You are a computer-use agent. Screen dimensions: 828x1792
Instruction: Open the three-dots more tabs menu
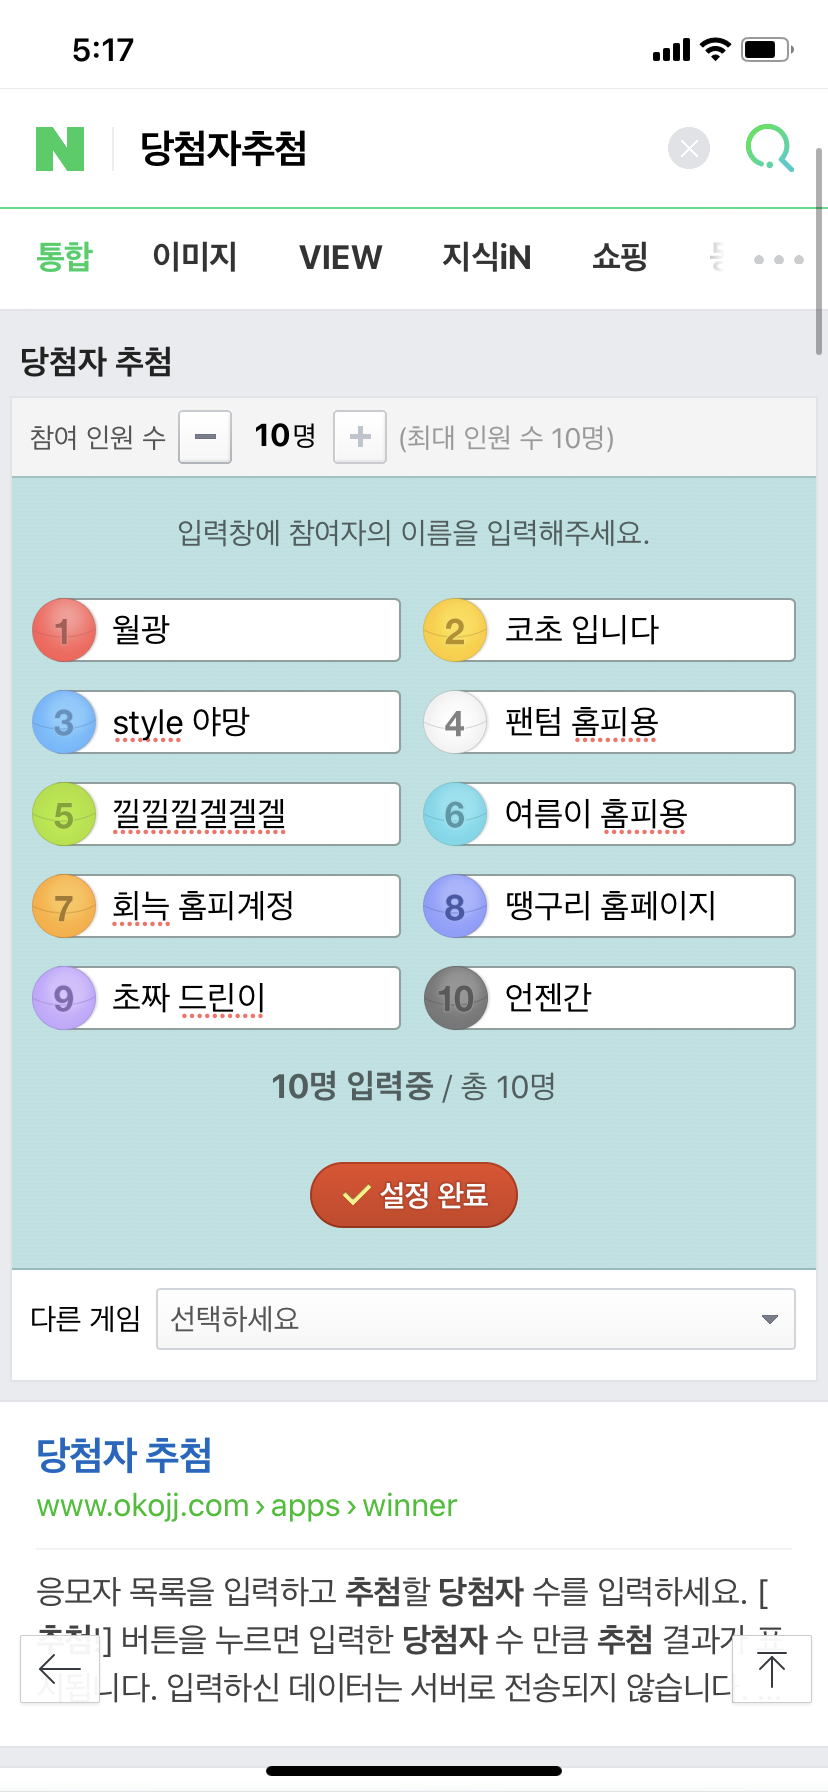point(779,259)
